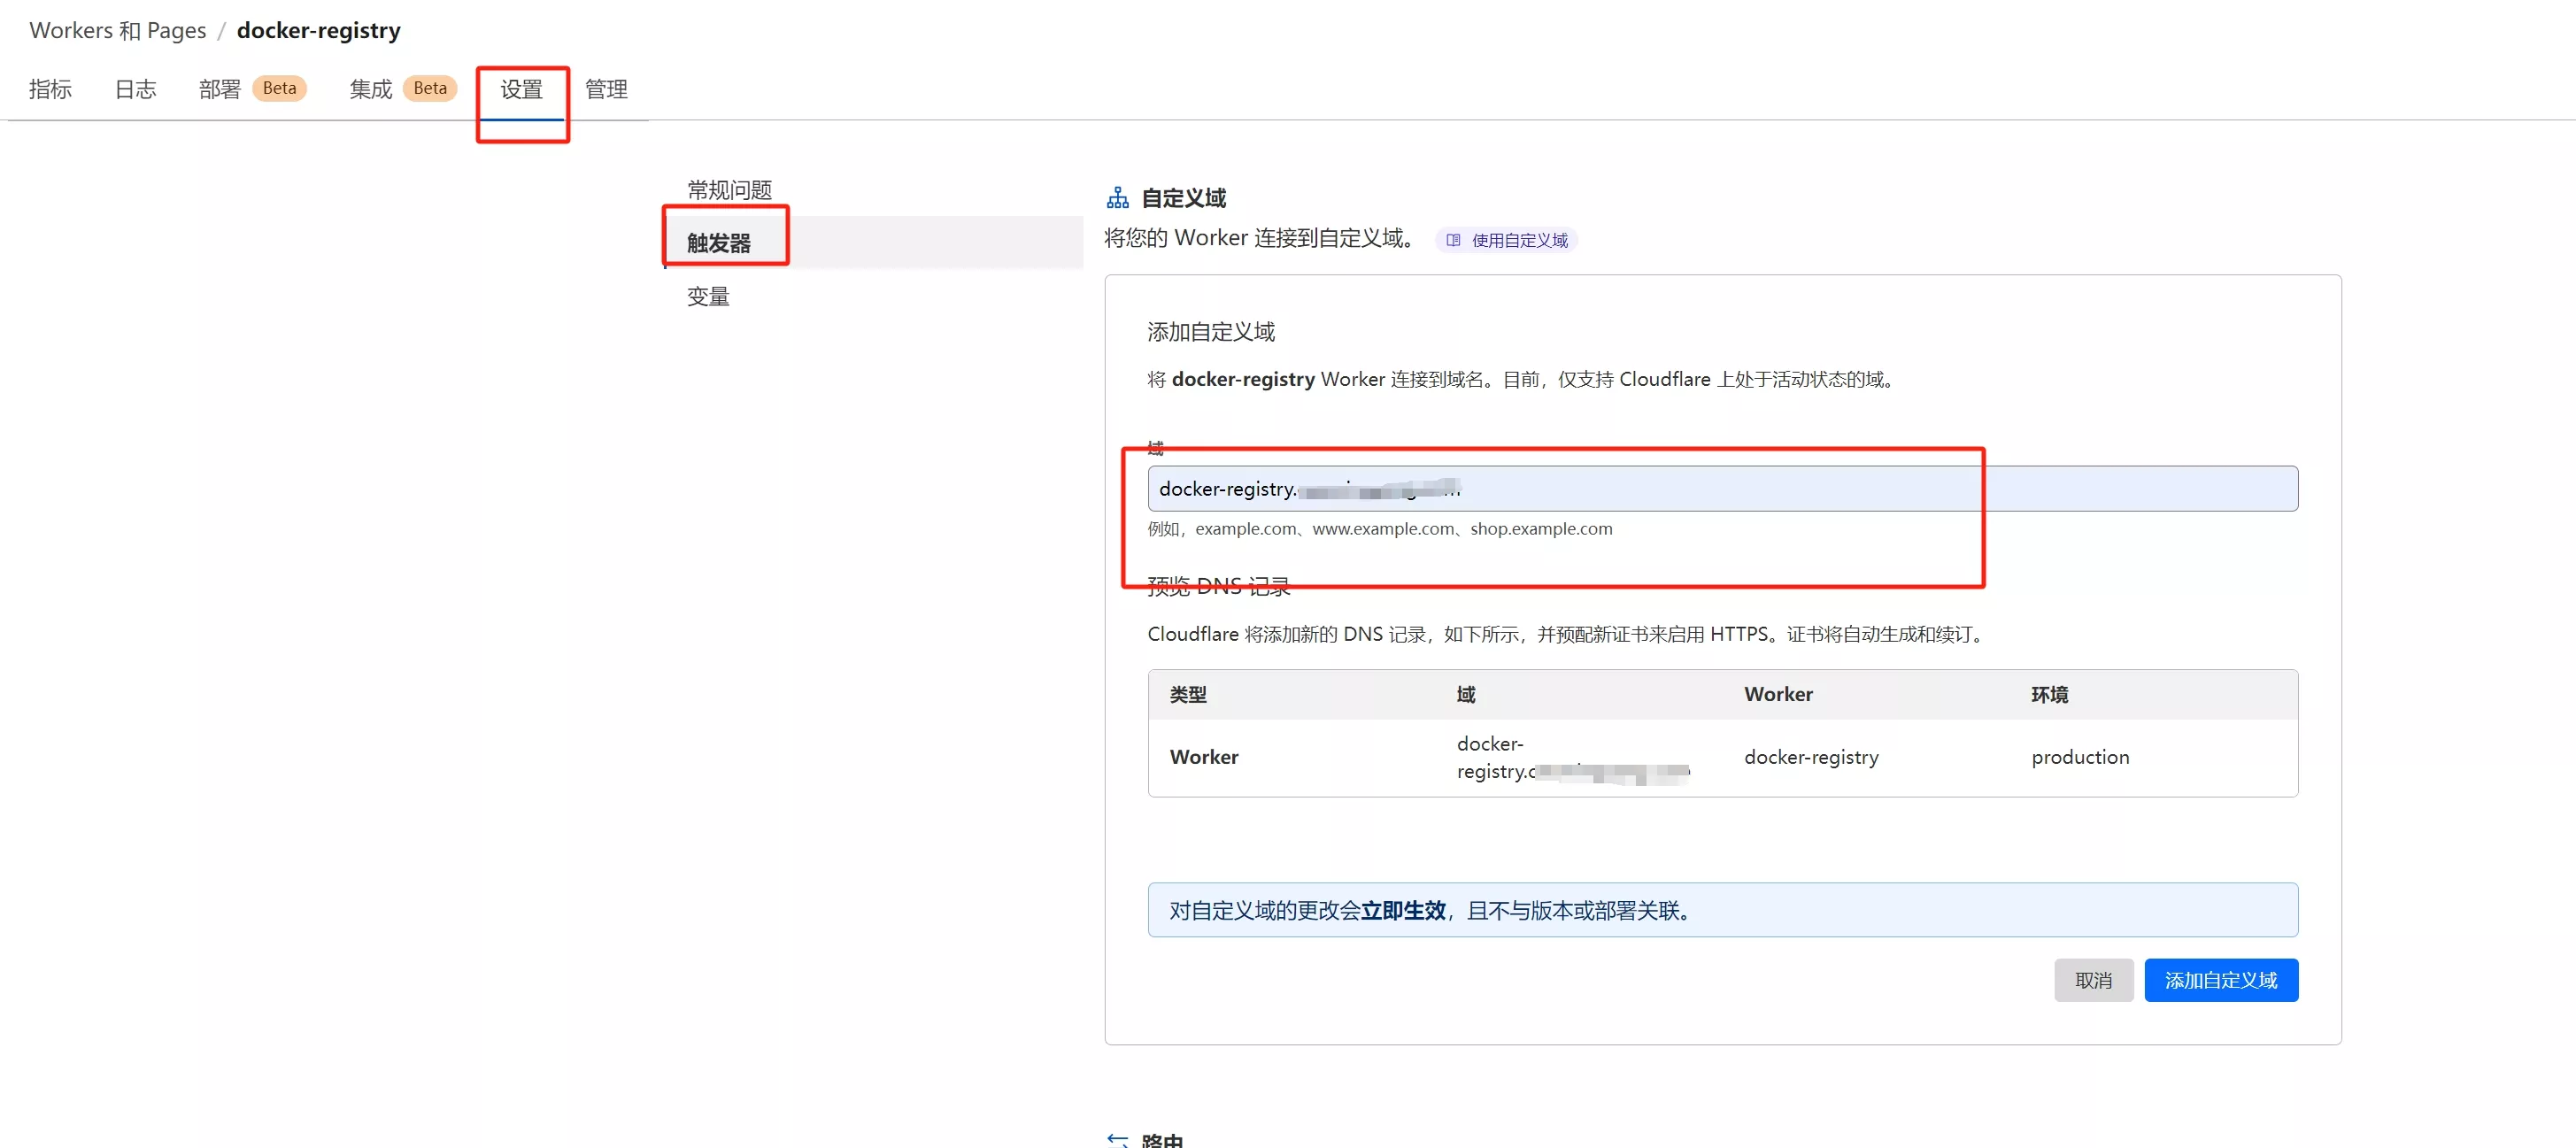Open the 管理 tab
This screenshot has height=1148, width=2576.
[606, 89]
